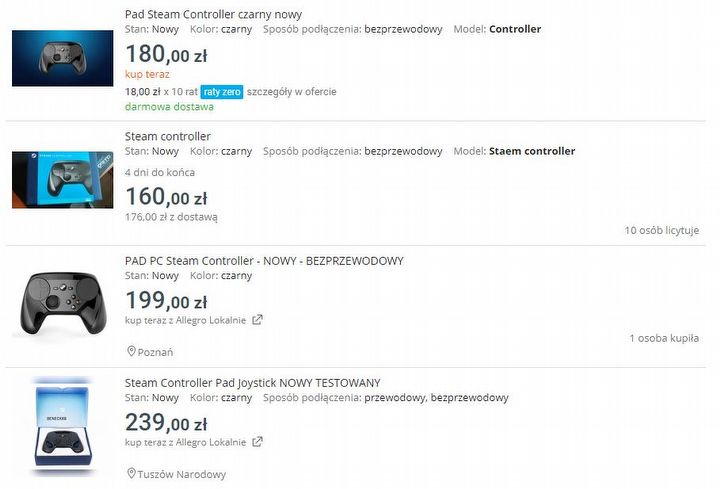Open thumbnail of the boxed 160 zł controller
The height and width of the screenshot is (489, 720).
(62, 179)
